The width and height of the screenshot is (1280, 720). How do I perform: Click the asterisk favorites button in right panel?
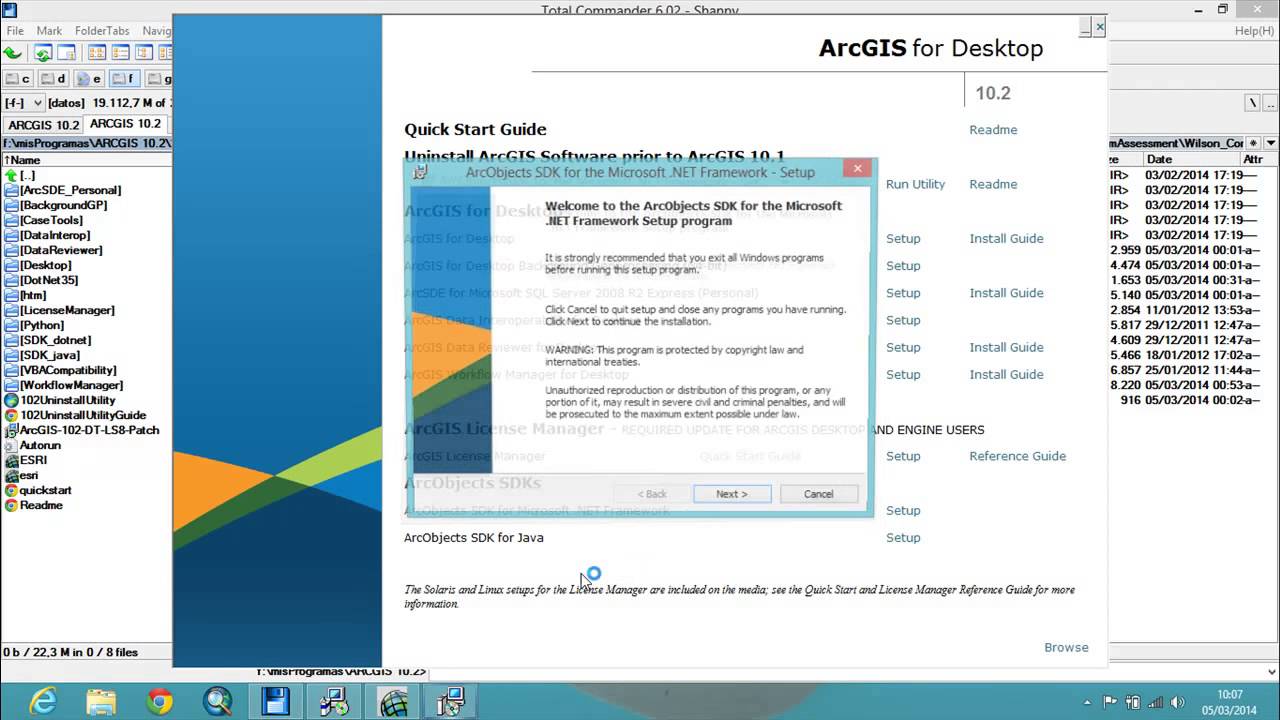(x=1253, y=143)
